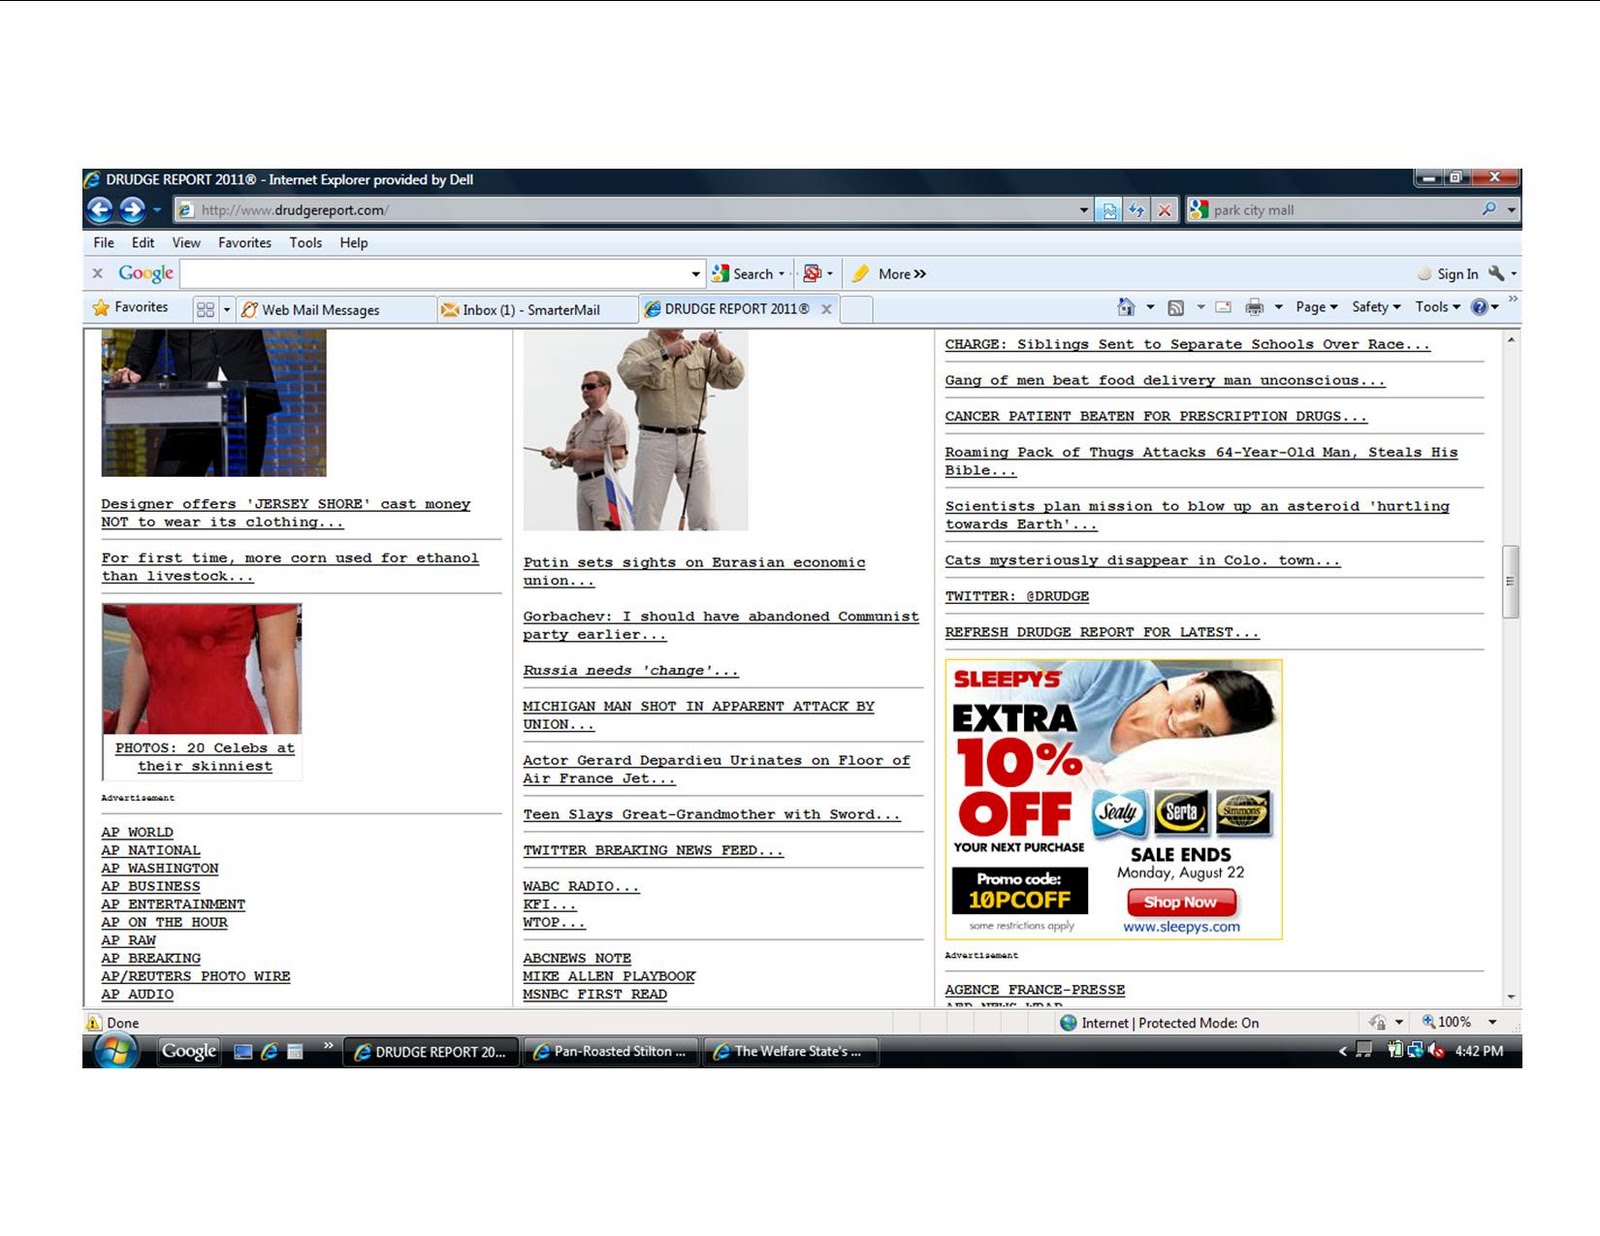Open the Safety dropdown menu
This screenshot has width=1600, height=1236.
tap(1376, 307)
